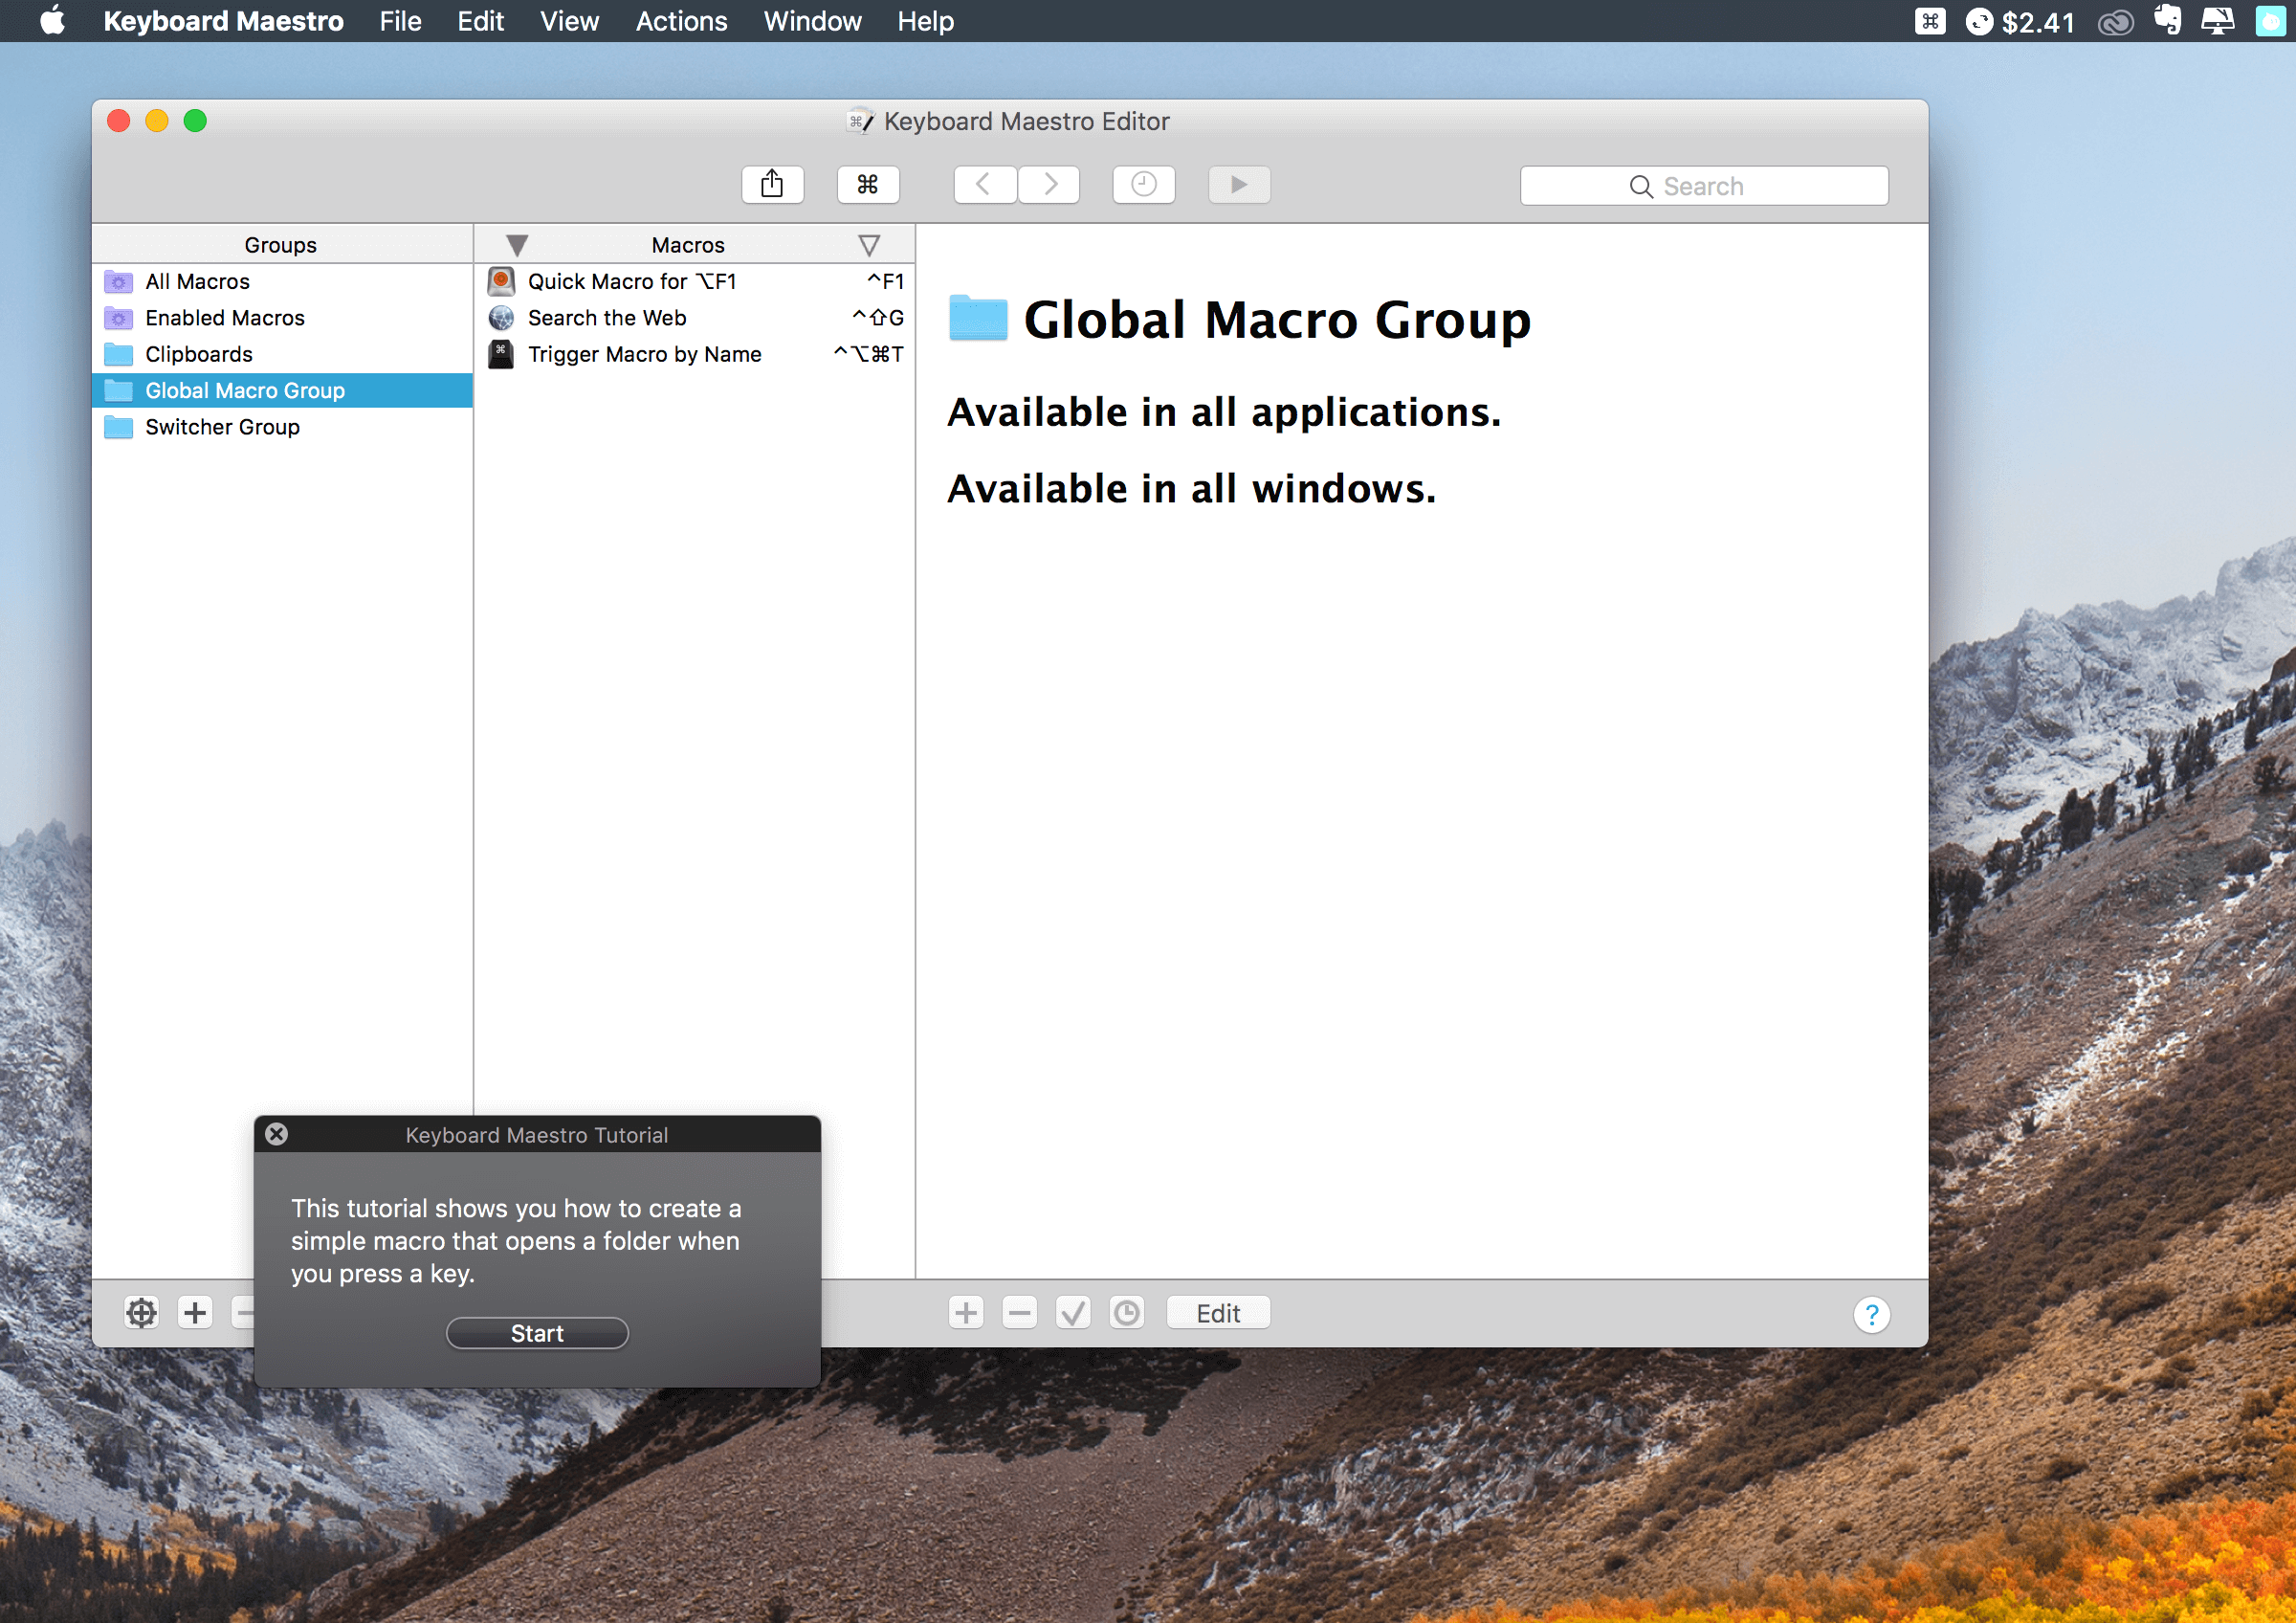The width and height of the screenshot is (2296, 1623).
Task: Toggle enable with the checkmark button
Action: [1073, 1313]
